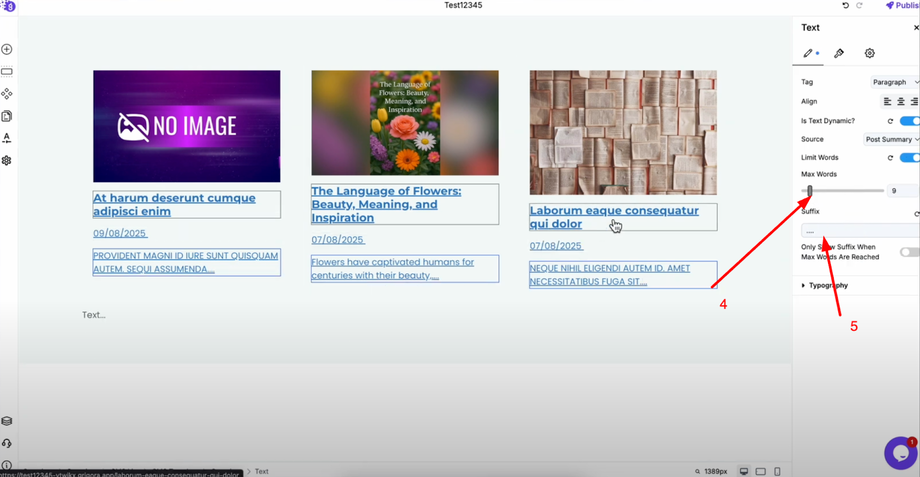Screen dimensions: 920x477
Task: Switch to desktop preview mode
Action: tap(744, 471)
